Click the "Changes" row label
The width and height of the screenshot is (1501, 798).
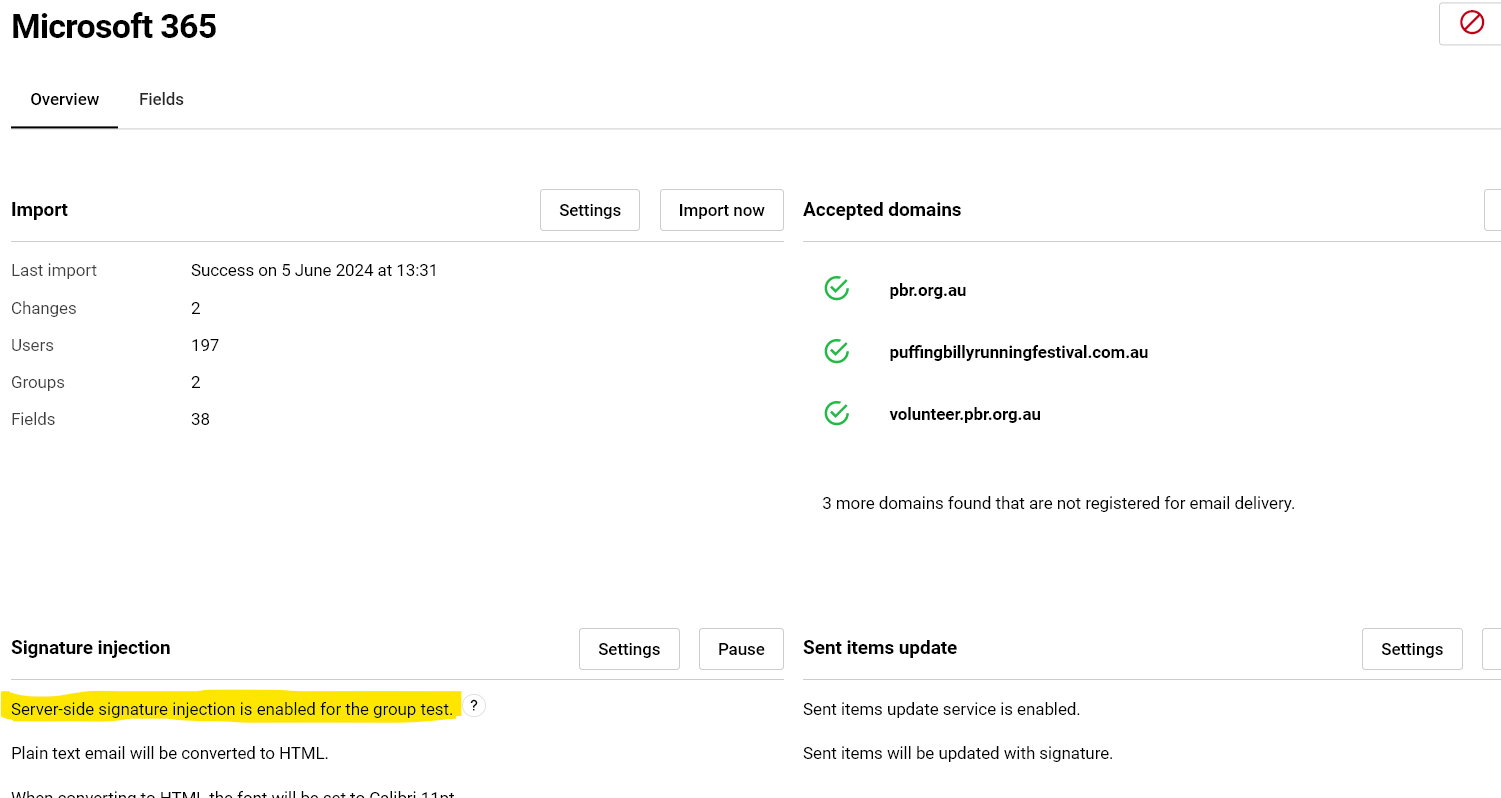tap(44, 308)
